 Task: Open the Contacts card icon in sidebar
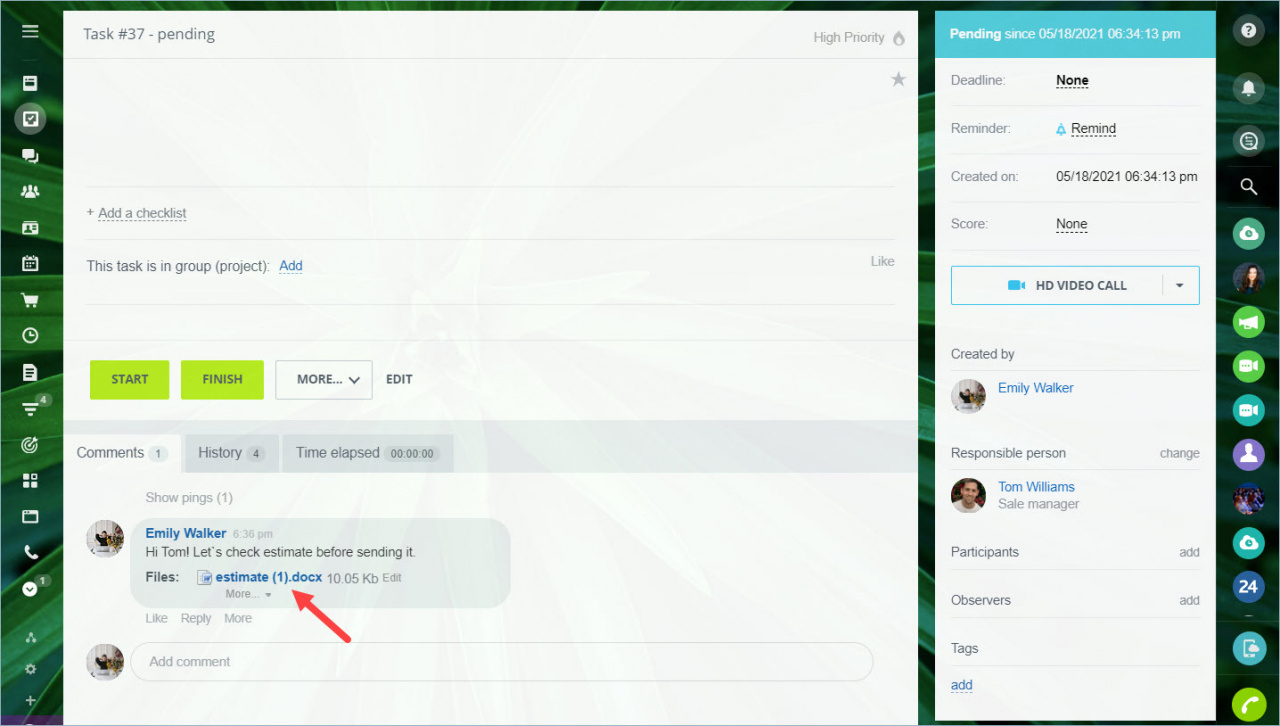(x=30, y=228)
